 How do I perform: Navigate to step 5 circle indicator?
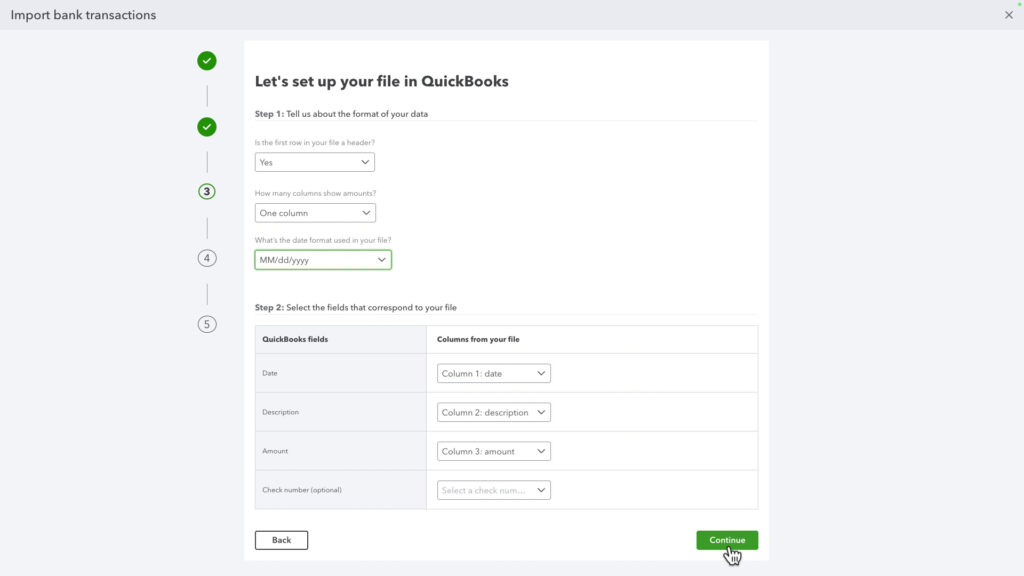(x=207, y=324)
